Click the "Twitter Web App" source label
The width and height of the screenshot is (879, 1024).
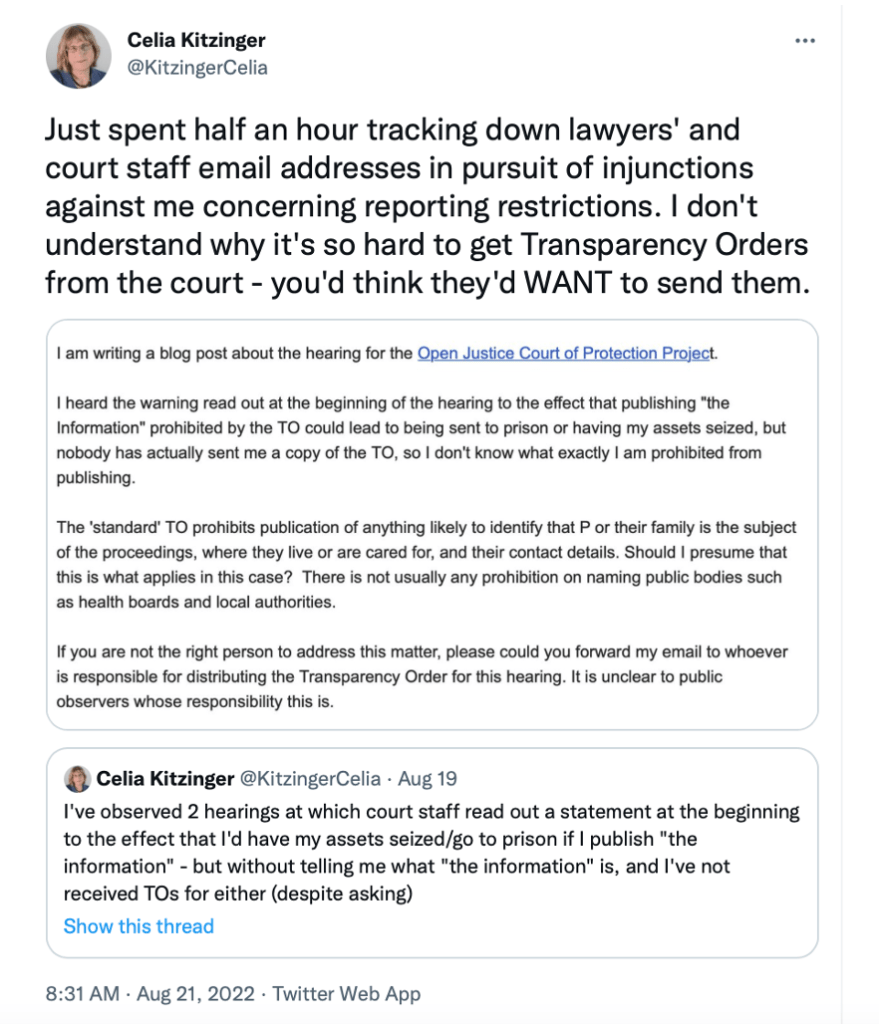[x=346, y=994]
